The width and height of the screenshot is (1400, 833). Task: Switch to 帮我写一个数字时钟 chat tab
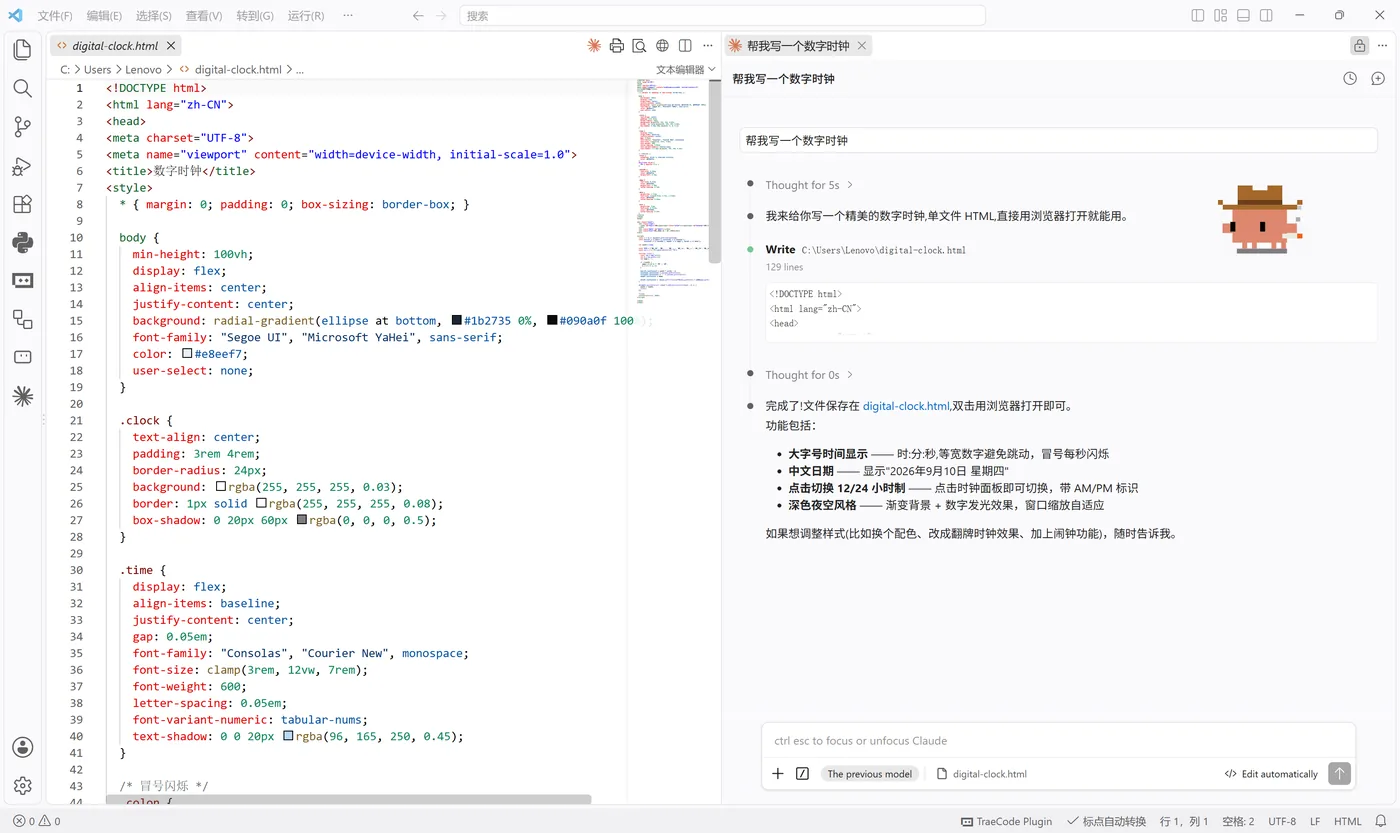pos(798,46)
